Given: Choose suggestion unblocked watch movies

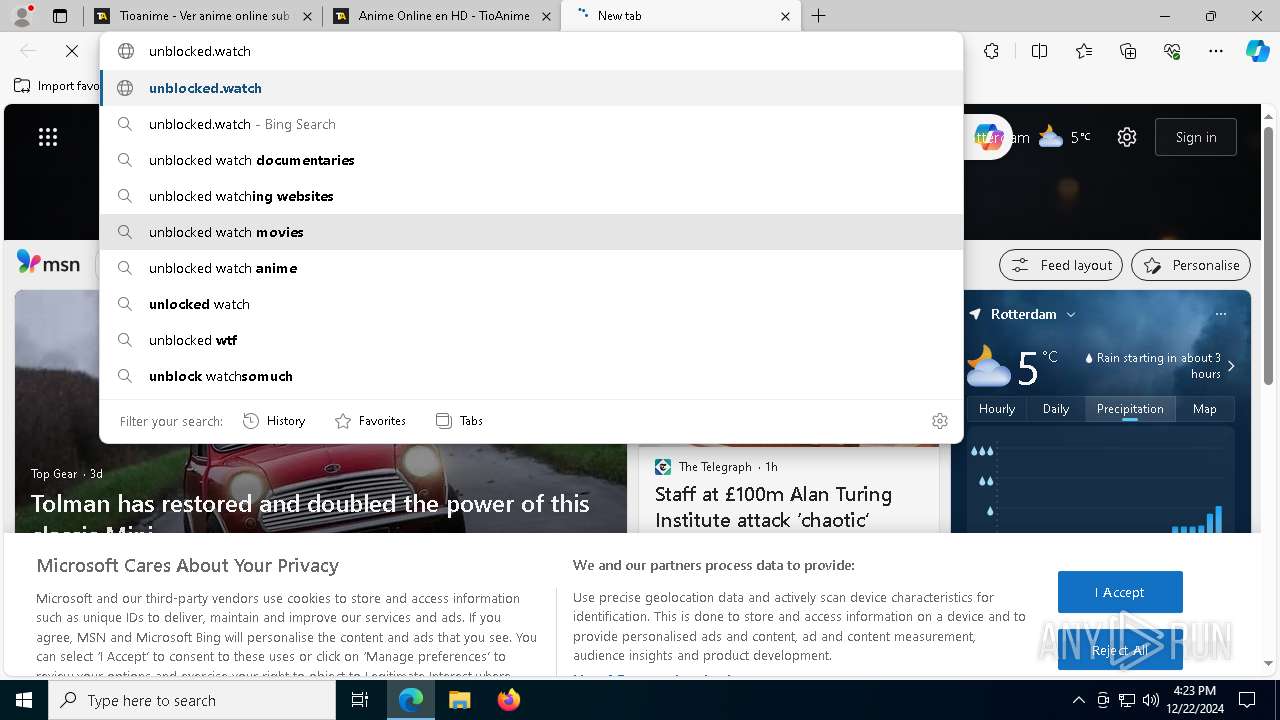Looking at the screenshot, I should coord(532,232).
